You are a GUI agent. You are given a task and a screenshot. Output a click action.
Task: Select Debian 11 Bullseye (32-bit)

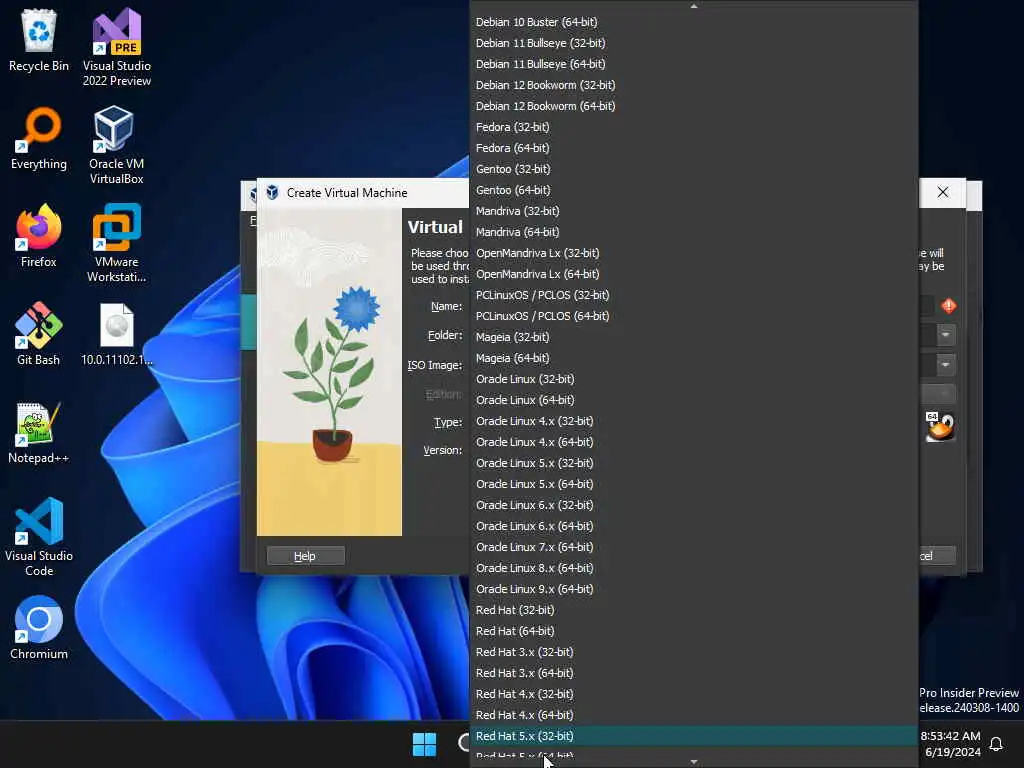[x=694, y=42]
